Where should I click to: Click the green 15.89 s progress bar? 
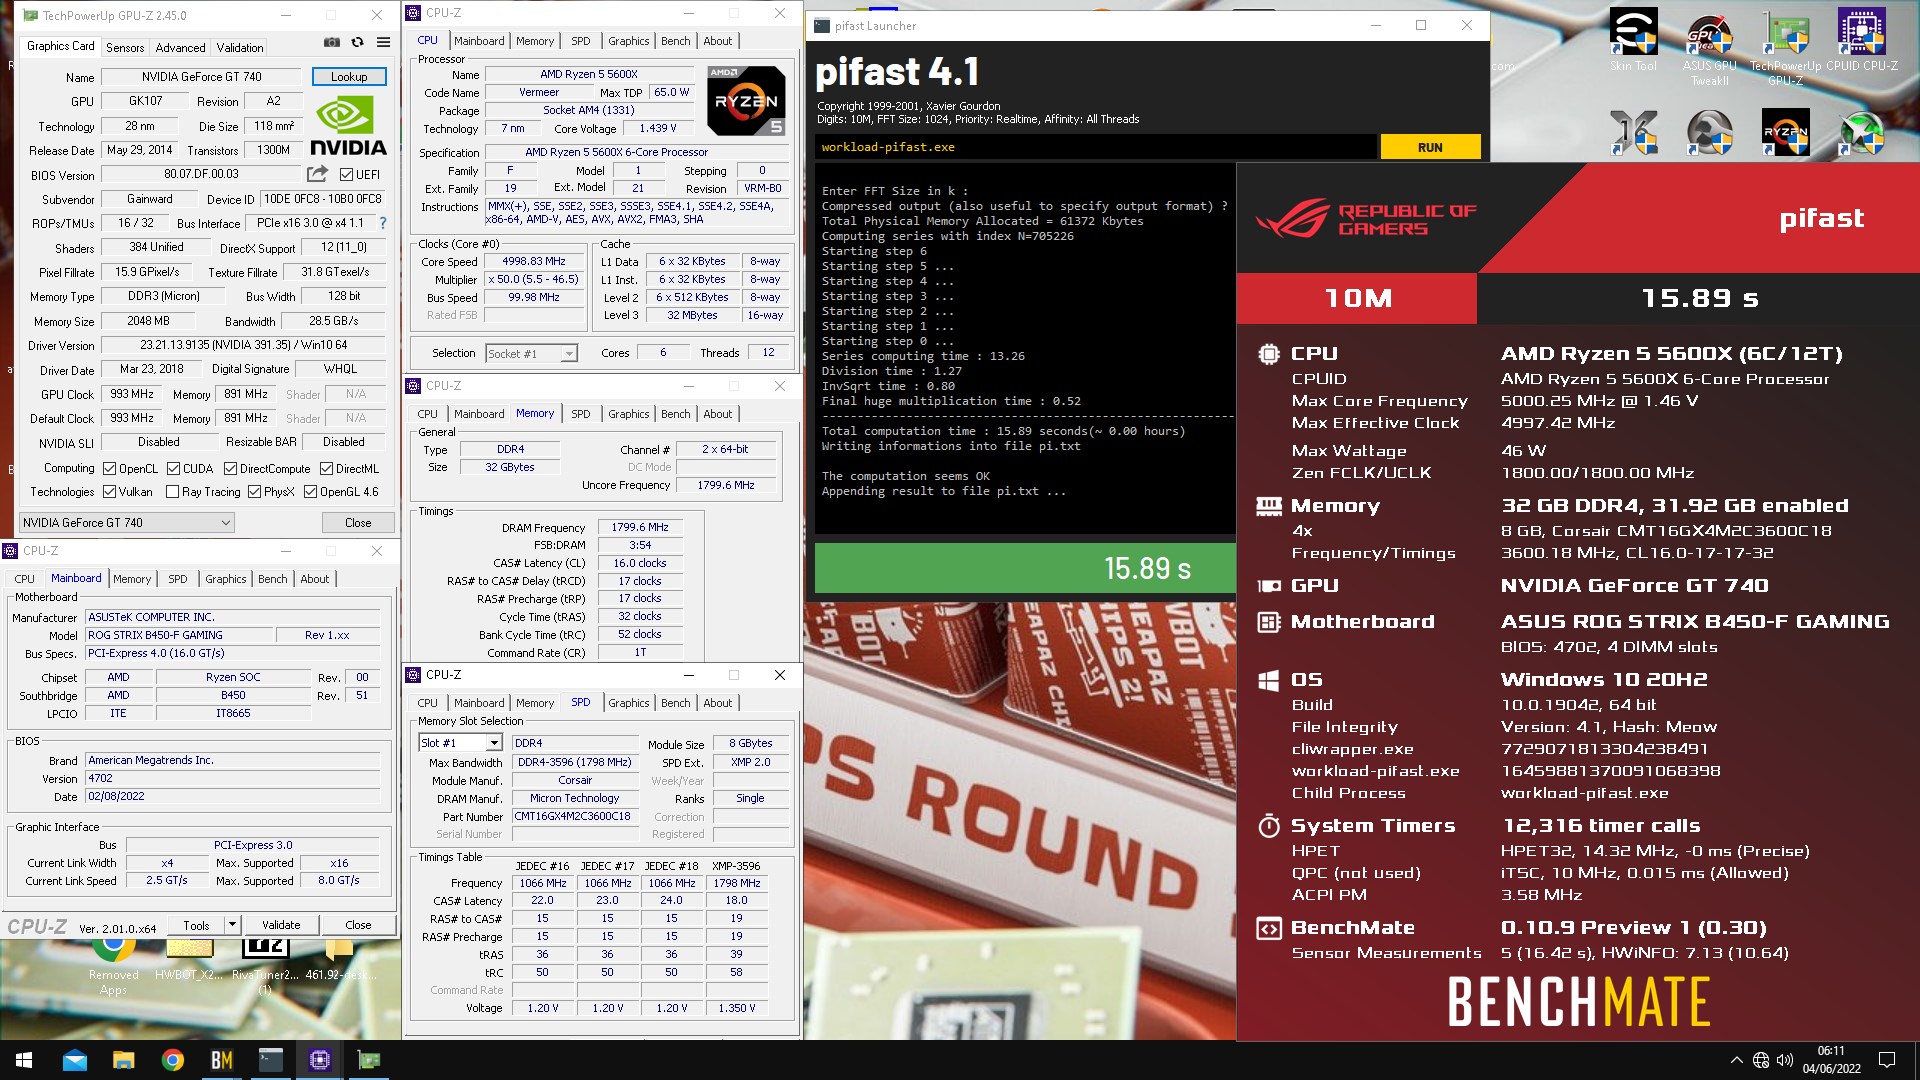[x=1025, y=568]
